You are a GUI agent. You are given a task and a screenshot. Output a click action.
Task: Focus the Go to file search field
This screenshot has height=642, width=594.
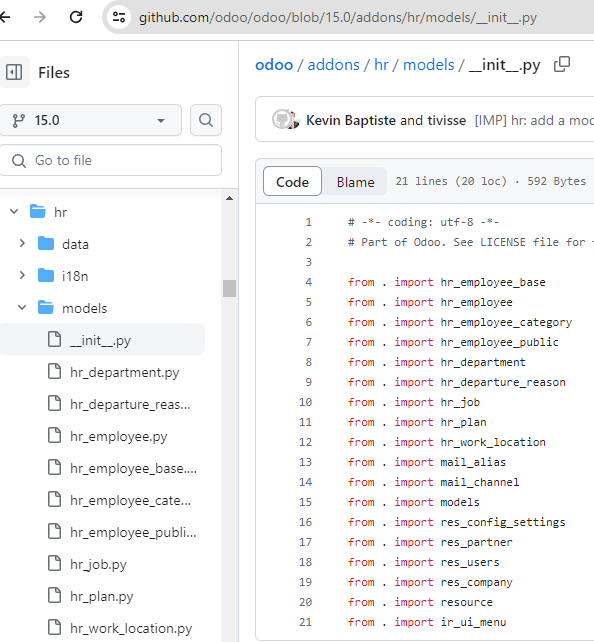coord(111,160)
